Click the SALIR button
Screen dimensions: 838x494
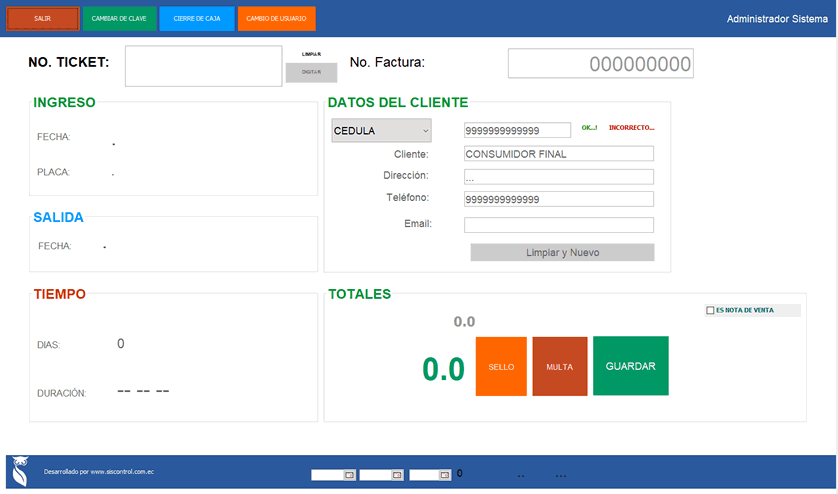coord(42,18)
